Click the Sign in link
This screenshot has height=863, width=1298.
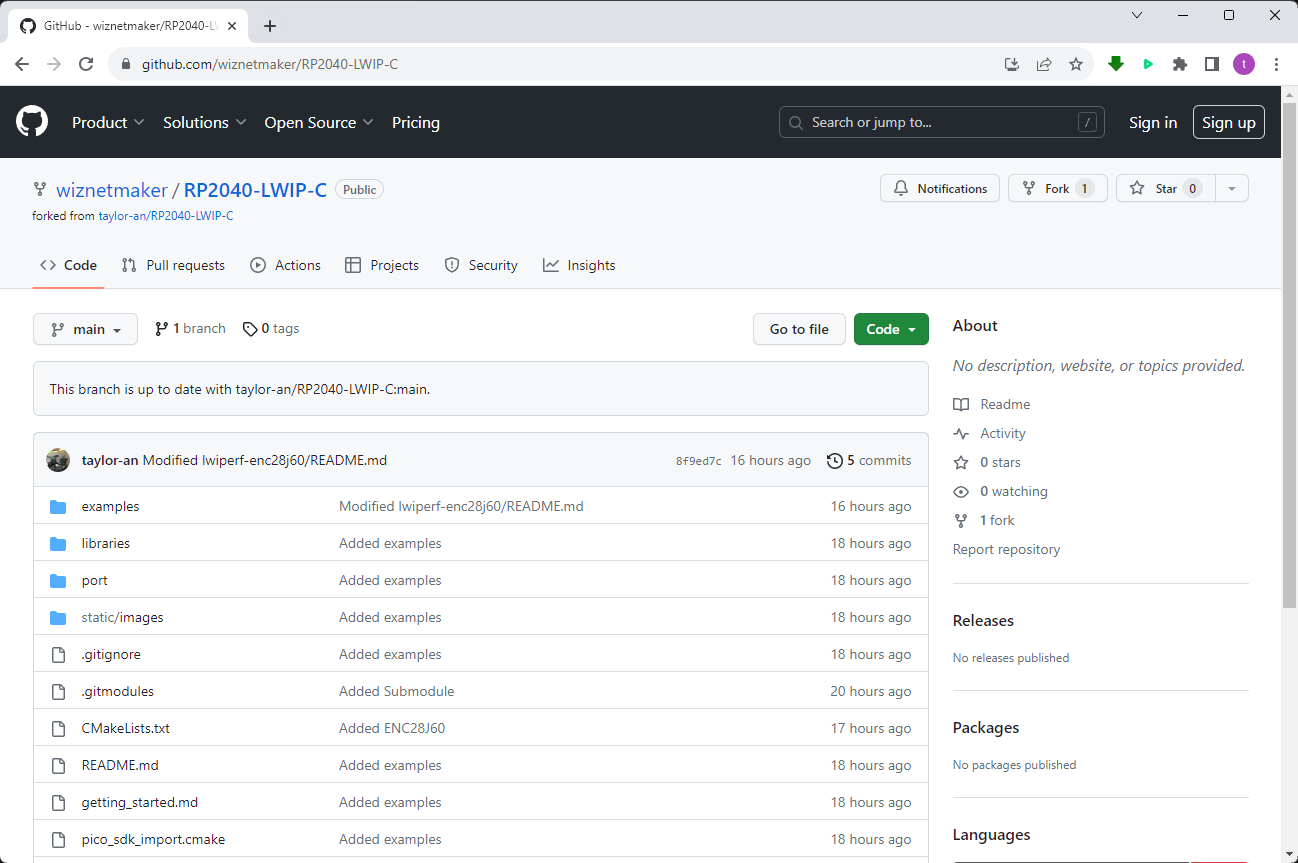click(1153, 122)
